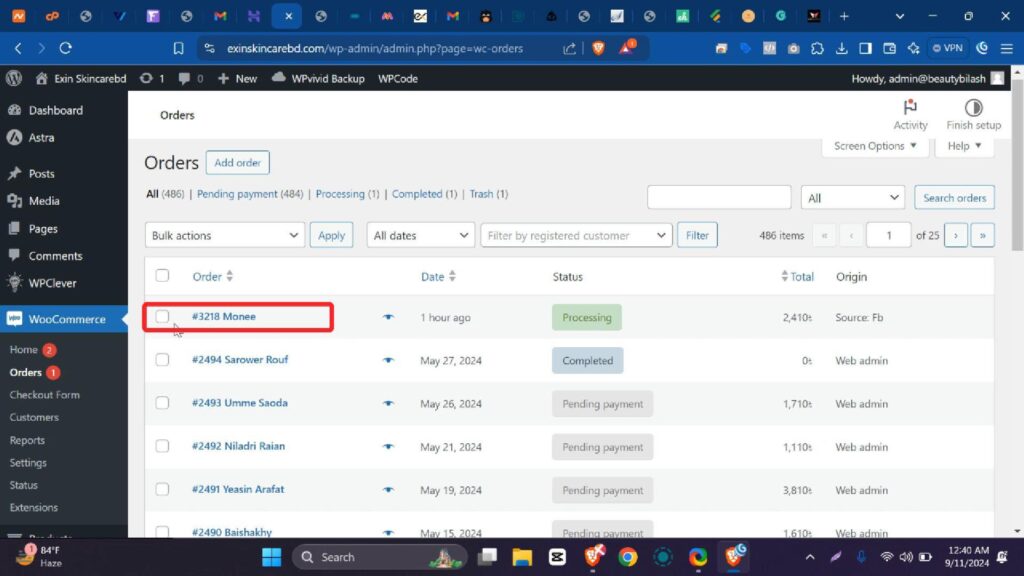This screenshot has width=1024, height=576.
Task: Check the select-all orders checkbox in the header
Action: click(162, 276)
